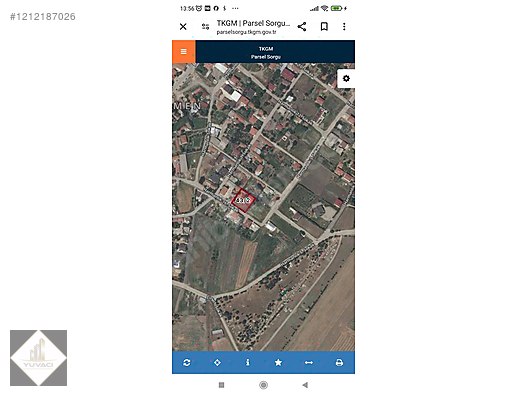Select the measure distance arrows icon
The height and width of the screenshot is (396, 528).
309,362
